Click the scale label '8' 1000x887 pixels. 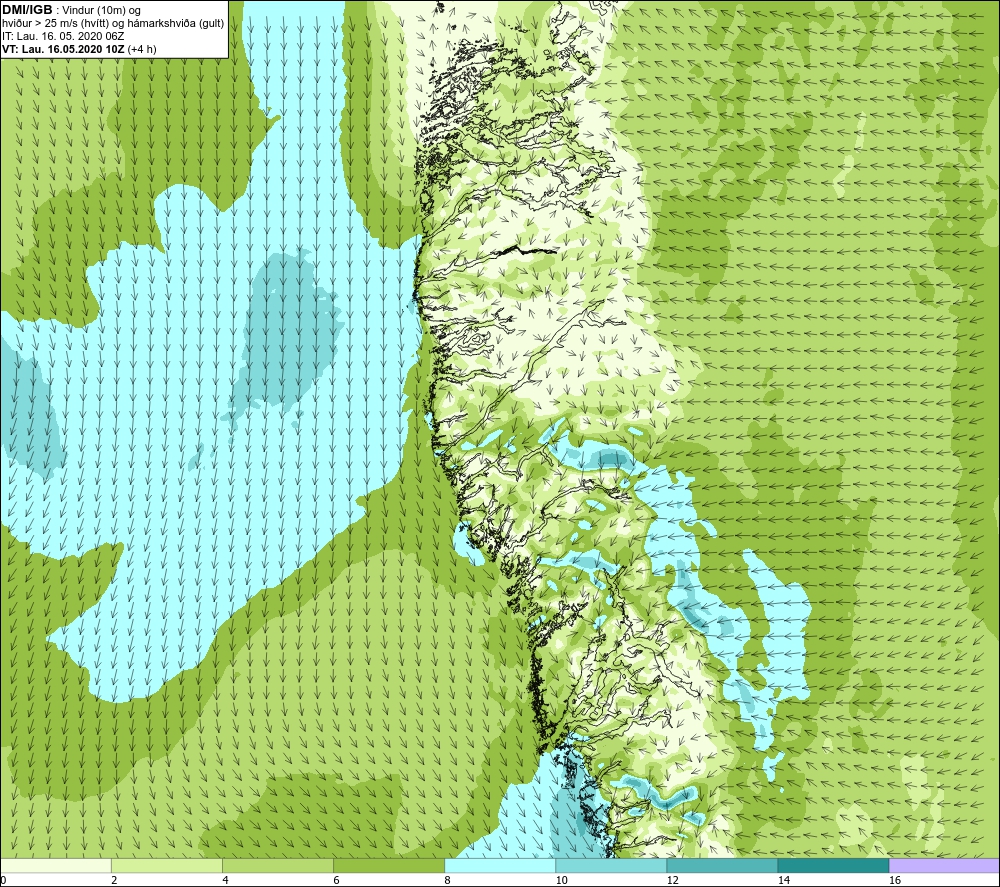pyautogui.click(x=447, y=881)
